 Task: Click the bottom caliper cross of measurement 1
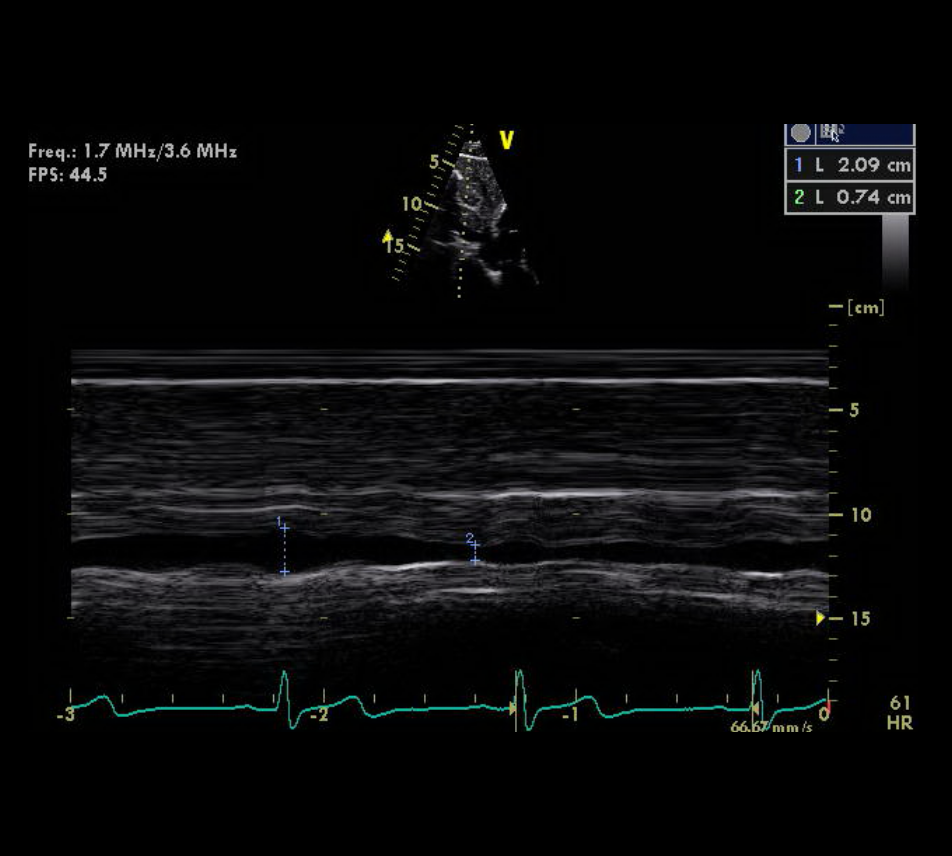coord(284,571)
